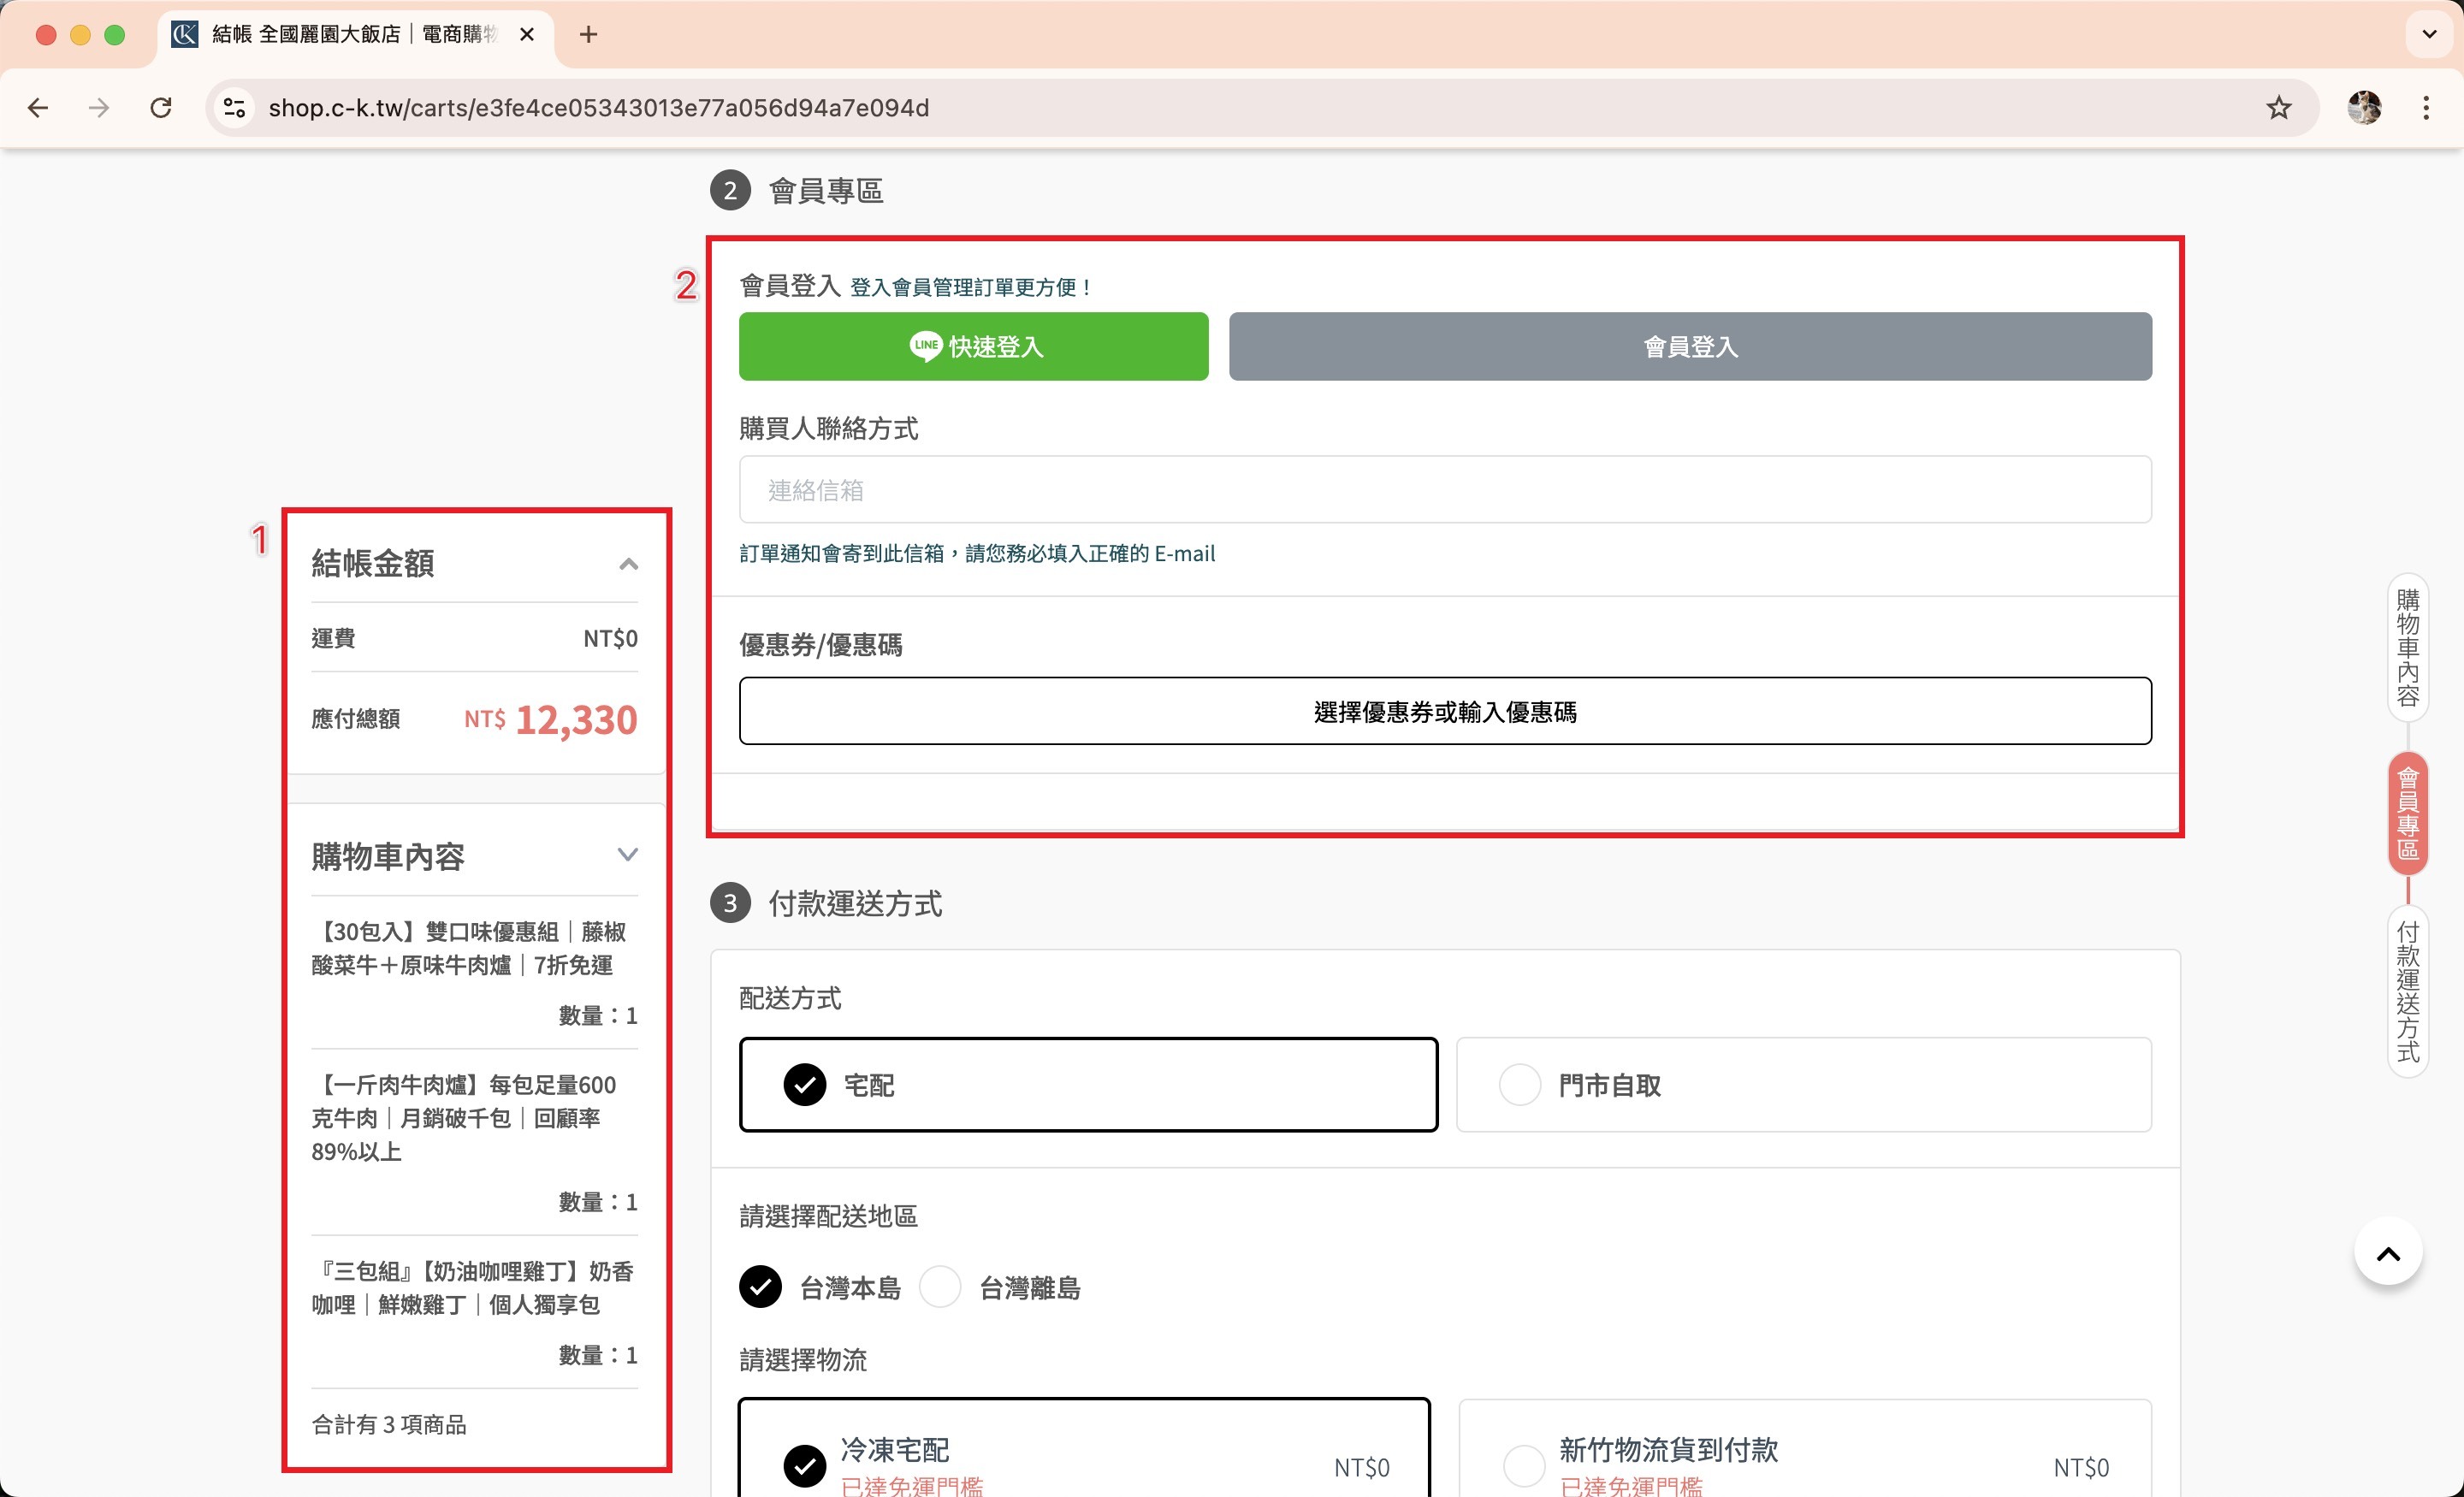Click the gray 會員登入 button
The width and height of the screenshot is (2464, 1497).
pyautogui.click(x=1690, y=346)
